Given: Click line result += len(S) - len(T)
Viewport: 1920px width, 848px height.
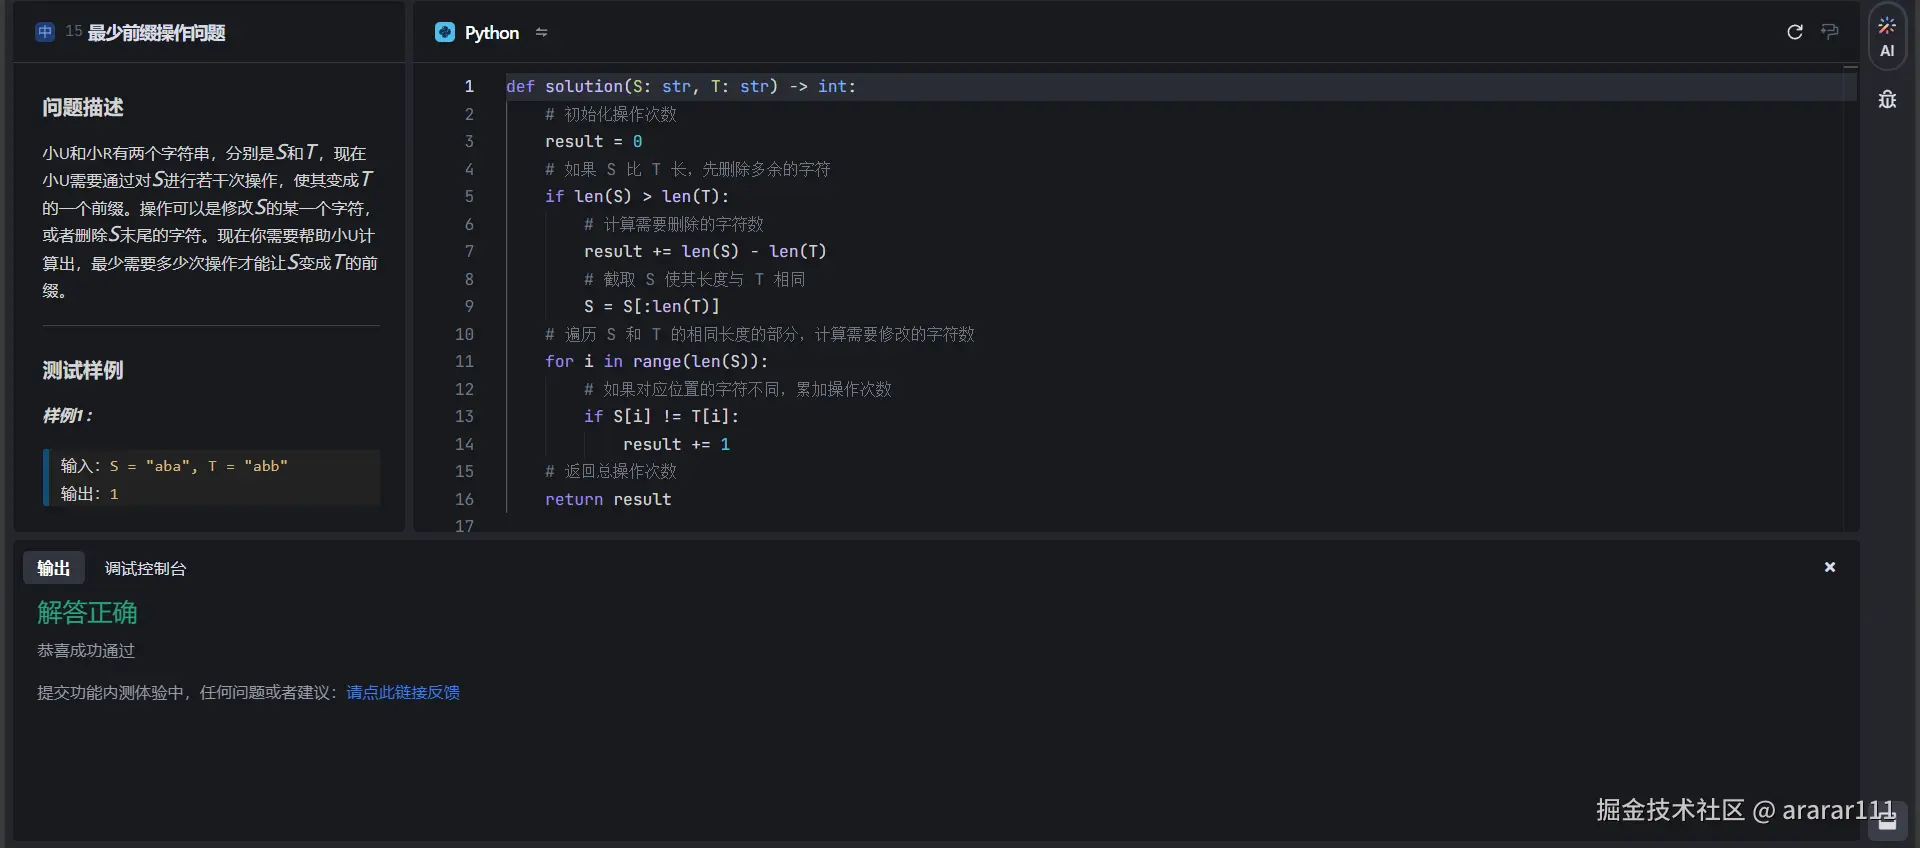Looking at the screenshot, I should click(x=705, y=251).
